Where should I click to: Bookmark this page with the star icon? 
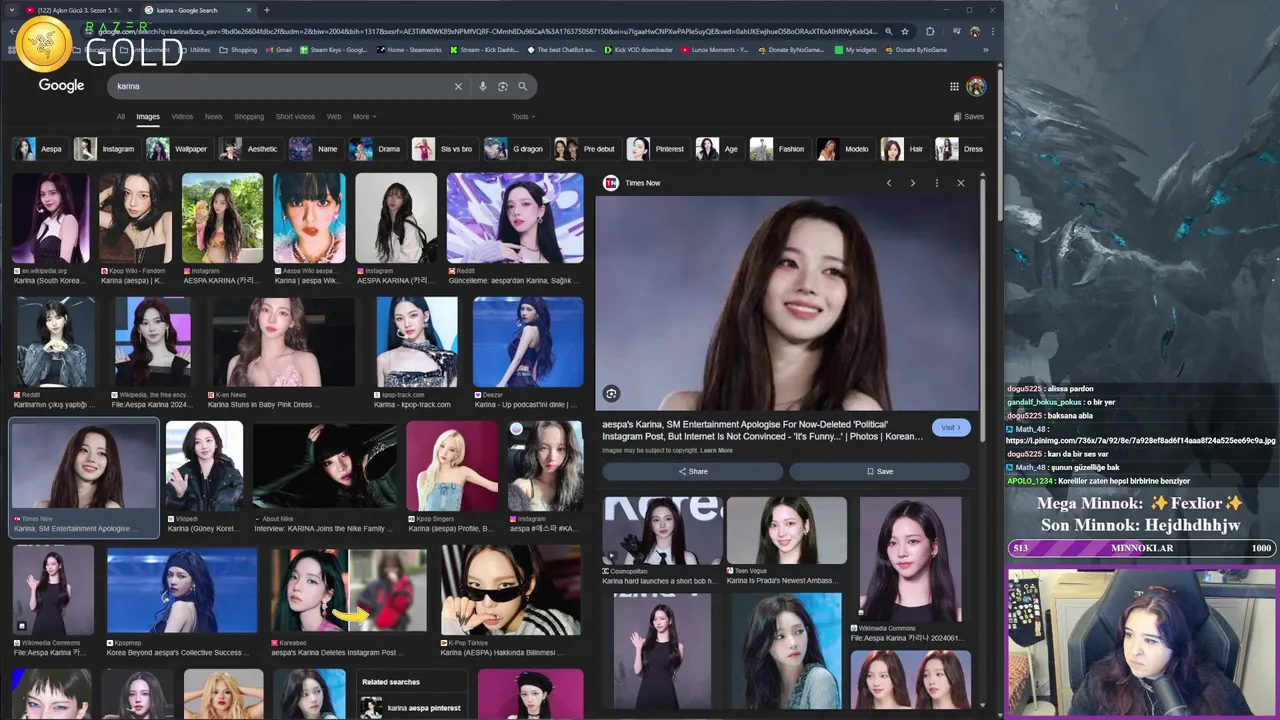[x=905, y=31]
